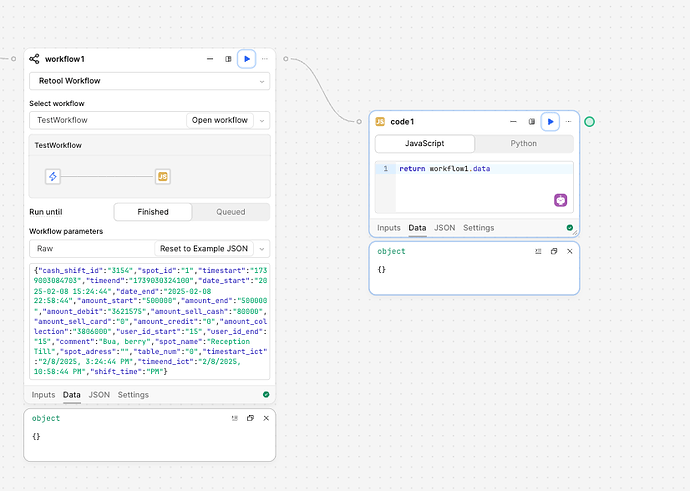
Task: Open the Retool Workflow type dropdown
Action: click(x=150, y=81)
